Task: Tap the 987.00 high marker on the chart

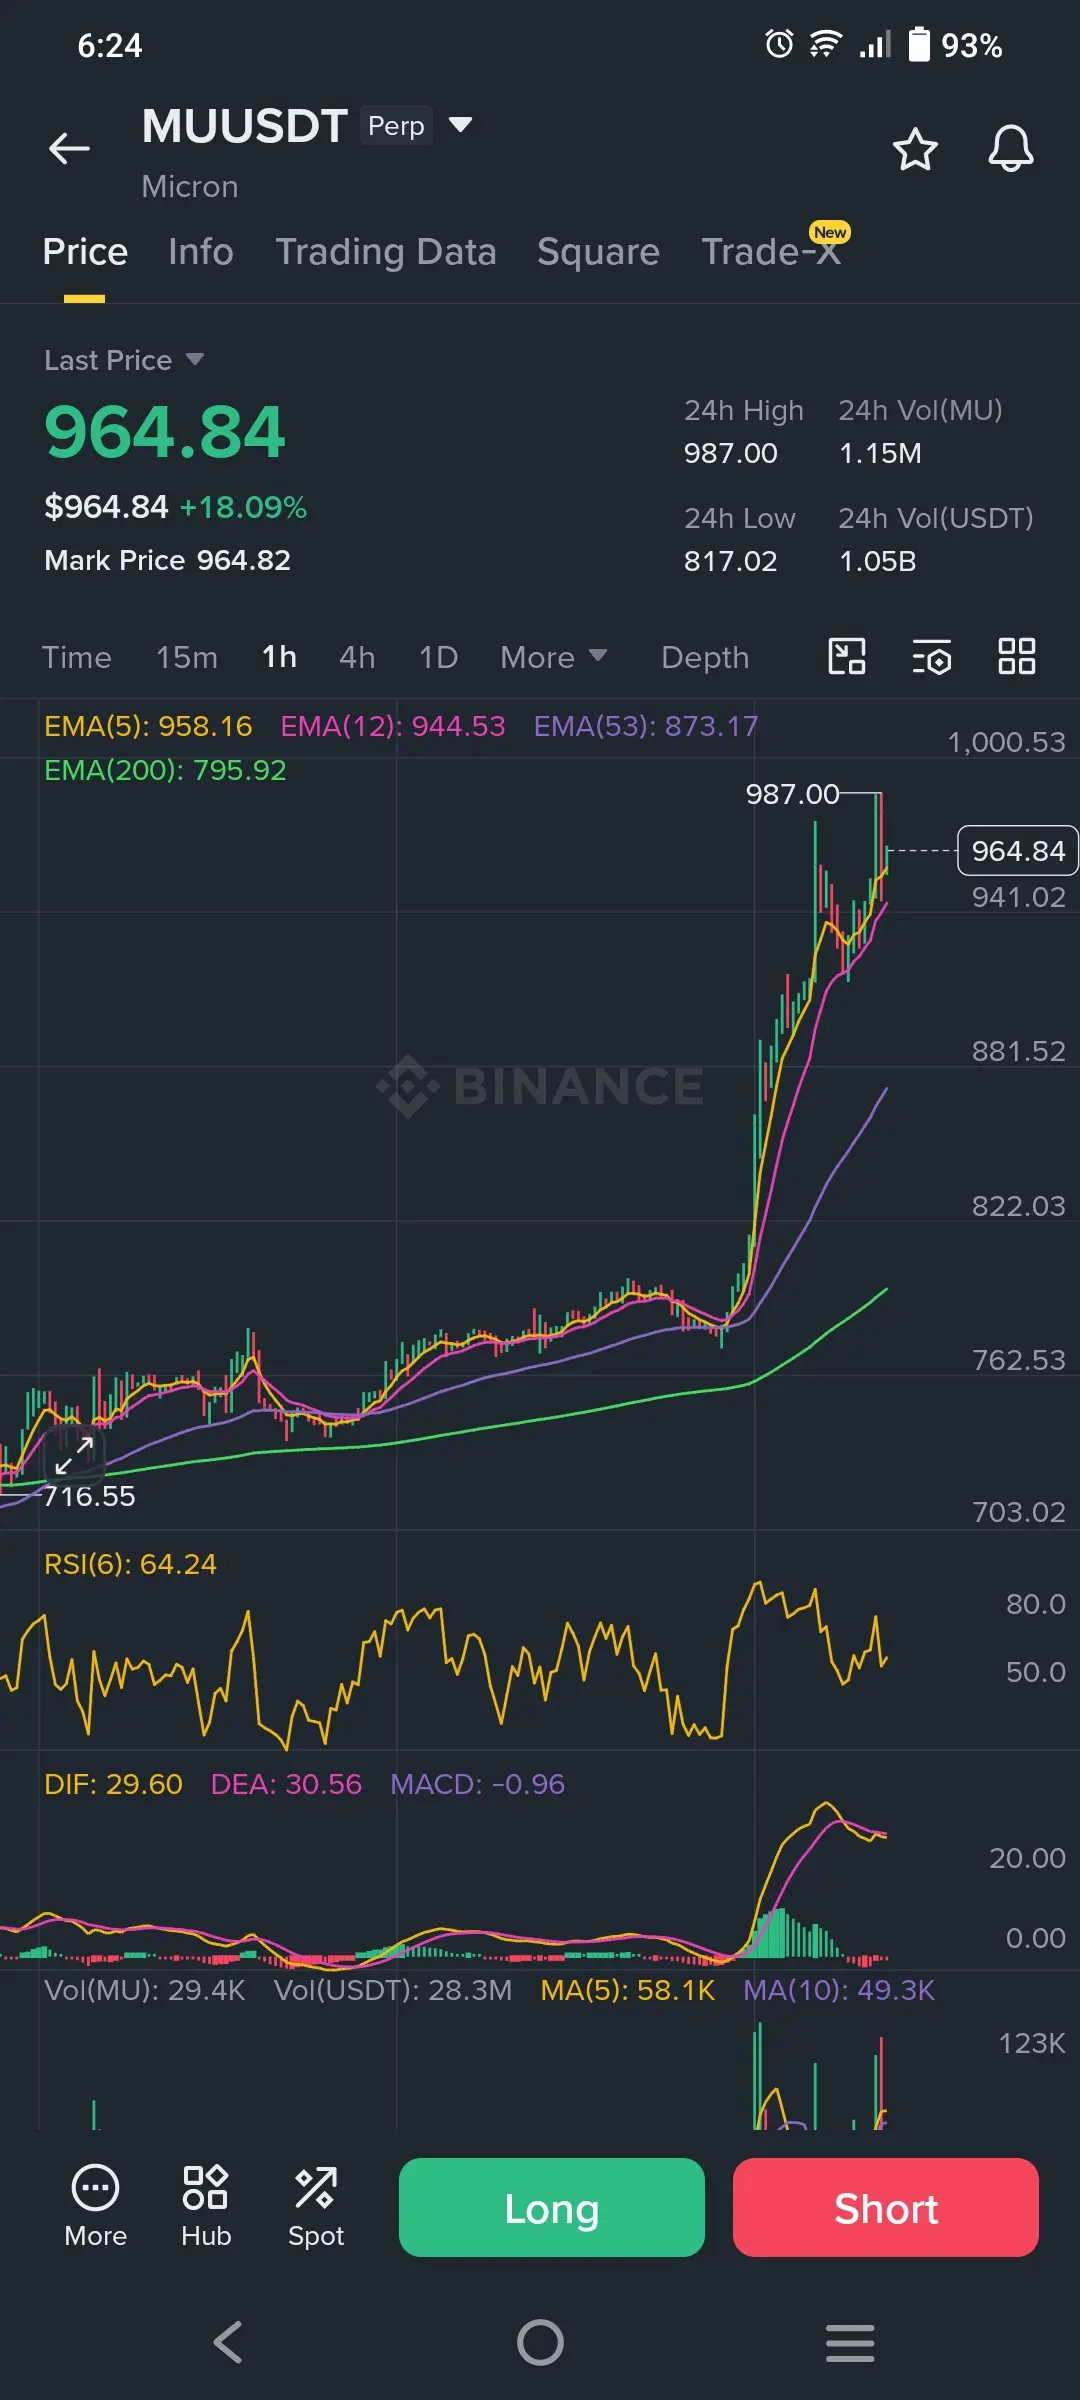Action: click(792, 794)
